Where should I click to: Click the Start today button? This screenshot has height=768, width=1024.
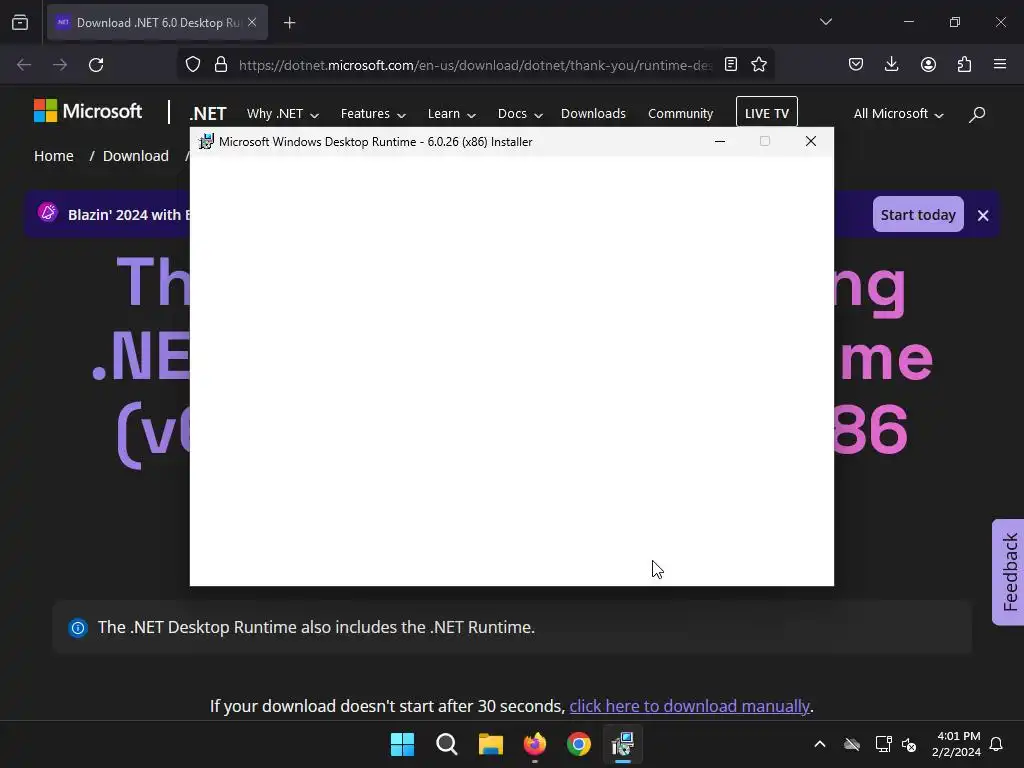(918, 214)
